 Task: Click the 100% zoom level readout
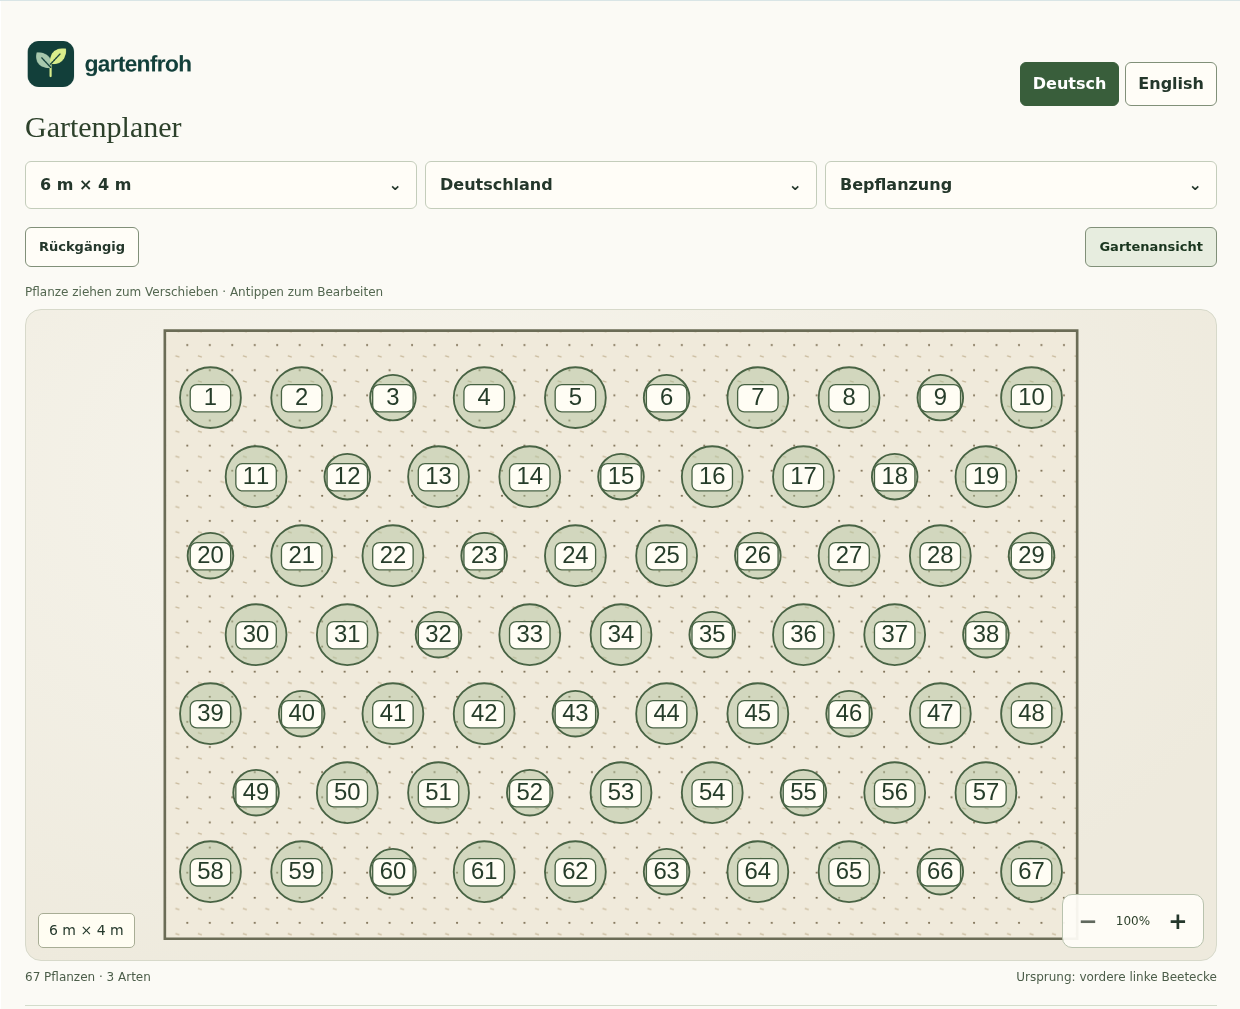(1133, 921)
